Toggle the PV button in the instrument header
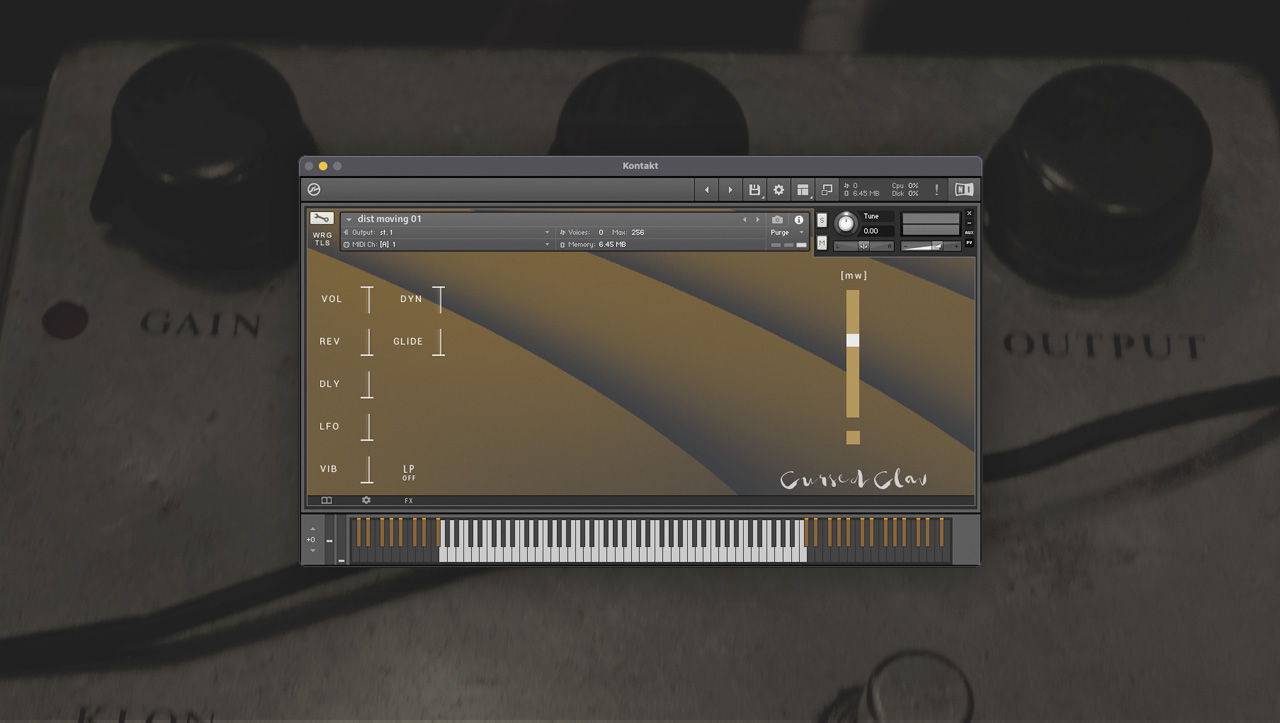The width and height of the screenshot is (1280, 723). 969,243
